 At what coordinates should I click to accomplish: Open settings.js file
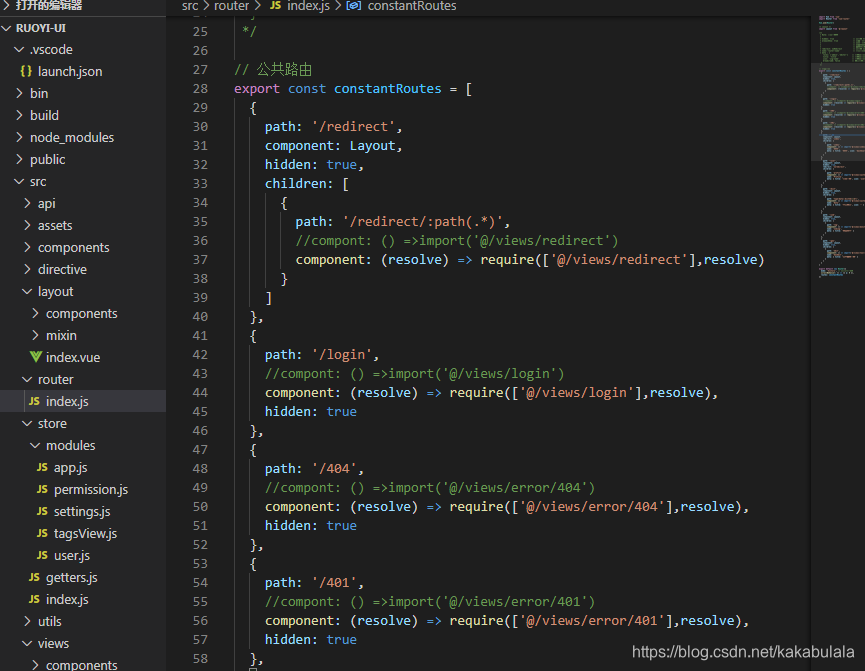pyautogui.click(x=82, y=512)
